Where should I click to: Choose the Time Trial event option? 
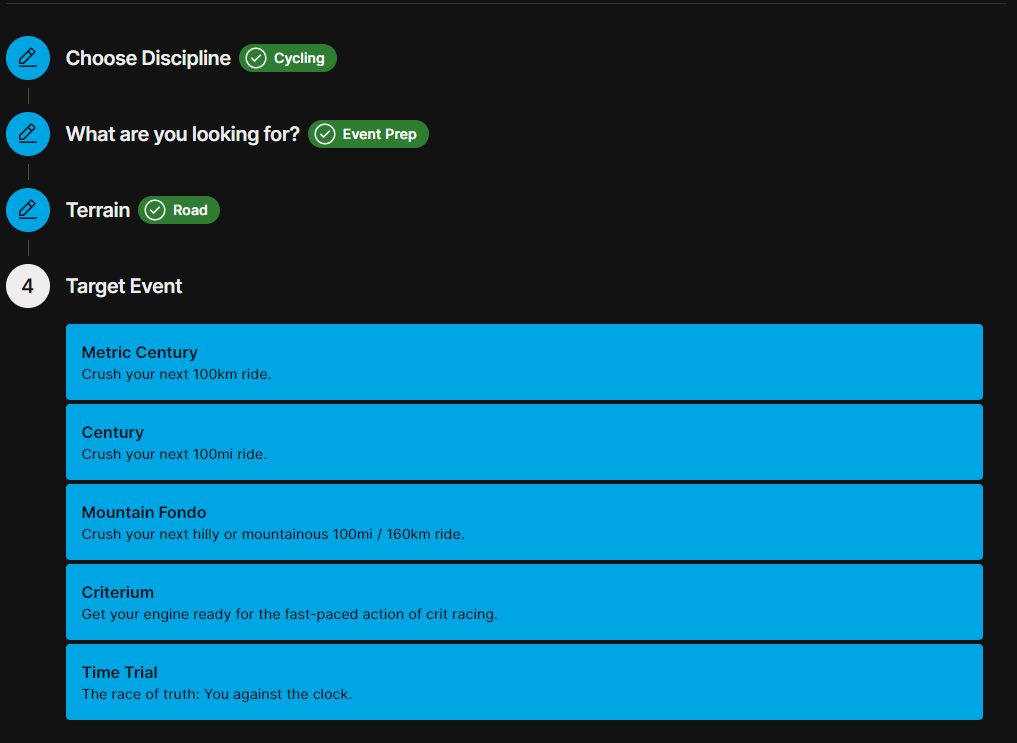click(524, 682)
